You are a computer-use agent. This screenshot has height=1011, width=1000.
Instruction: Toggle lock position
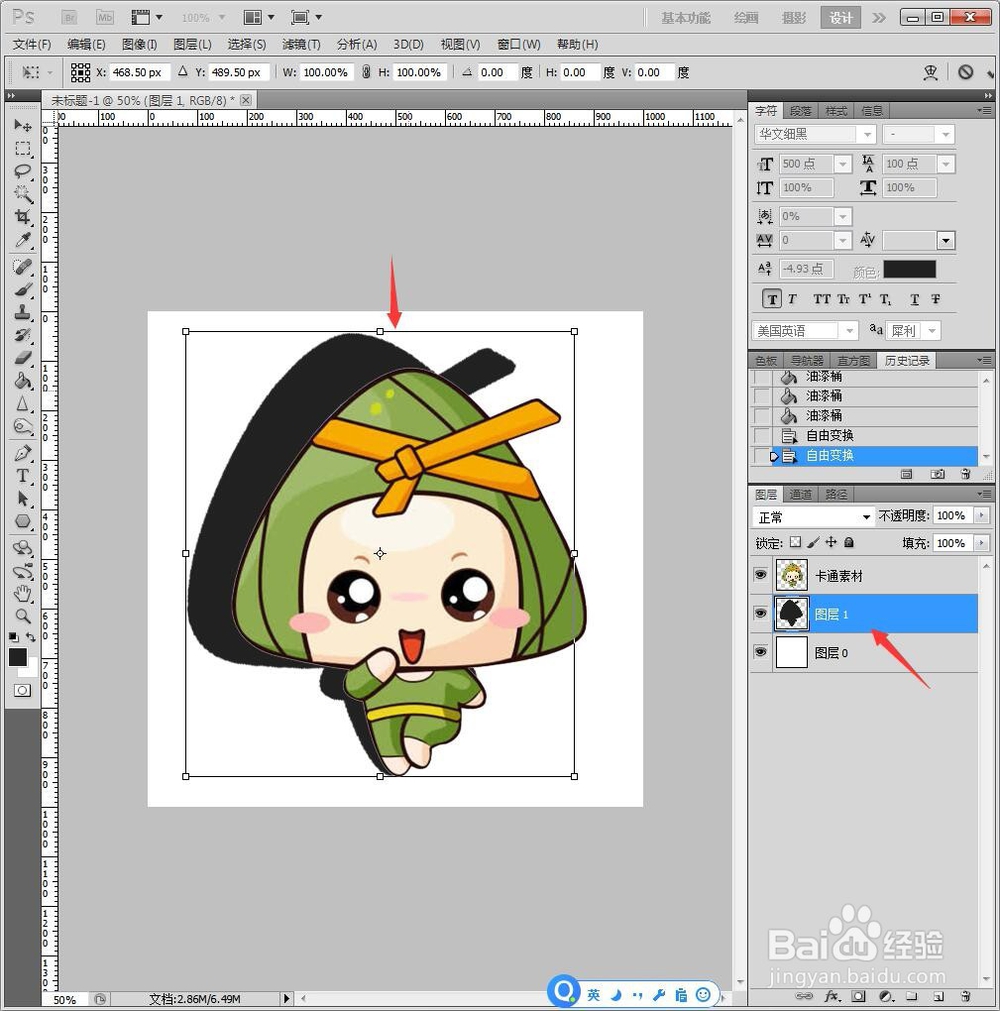831,542
